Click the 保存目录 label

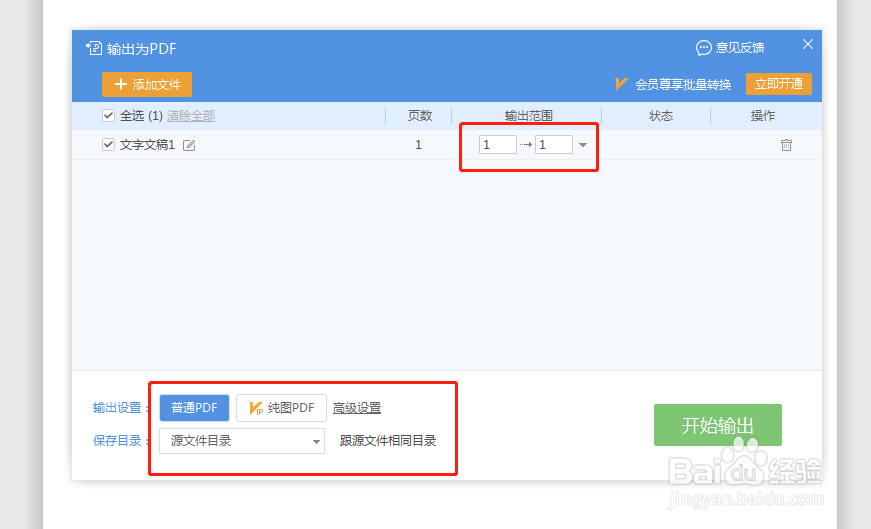tap(117, 441)
